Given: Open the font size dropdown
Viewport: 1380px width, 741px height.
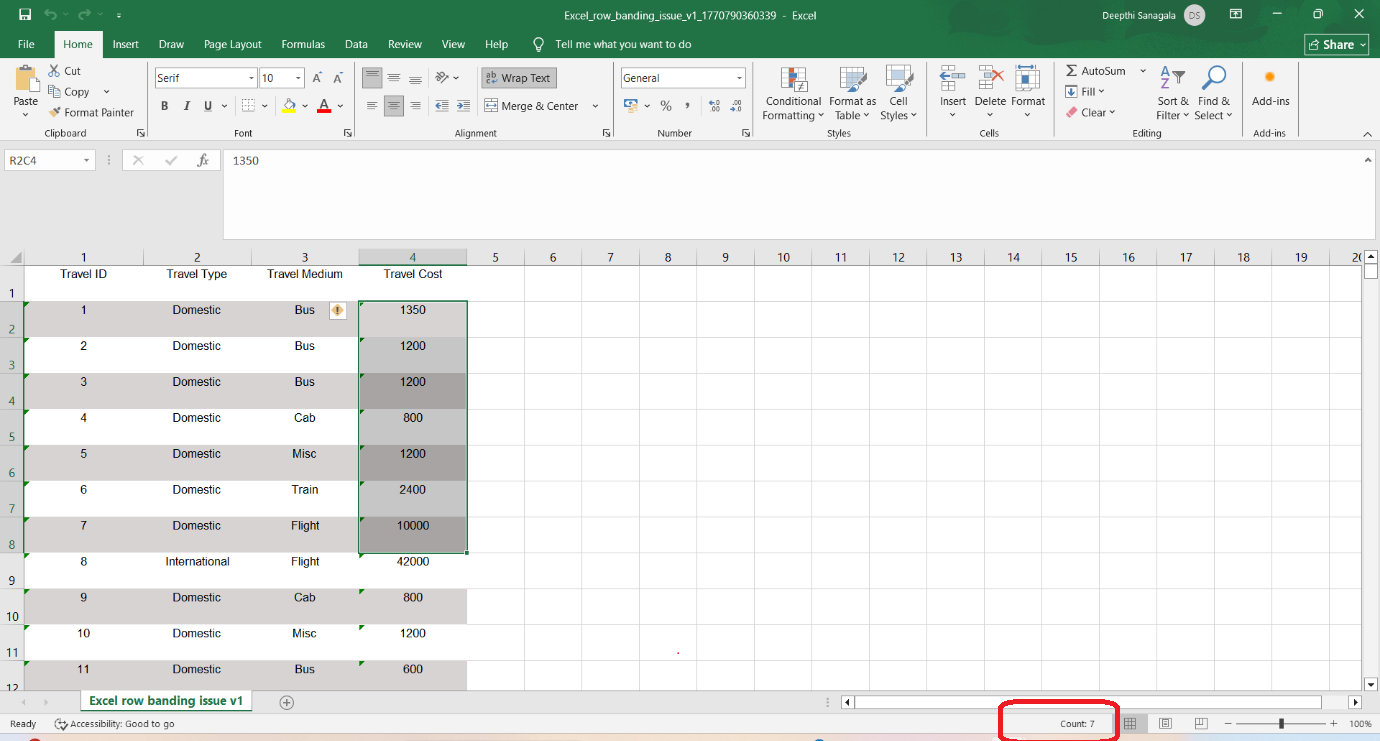Looking at the screenshot, I should pyautogui.click(x=298, y=78).
